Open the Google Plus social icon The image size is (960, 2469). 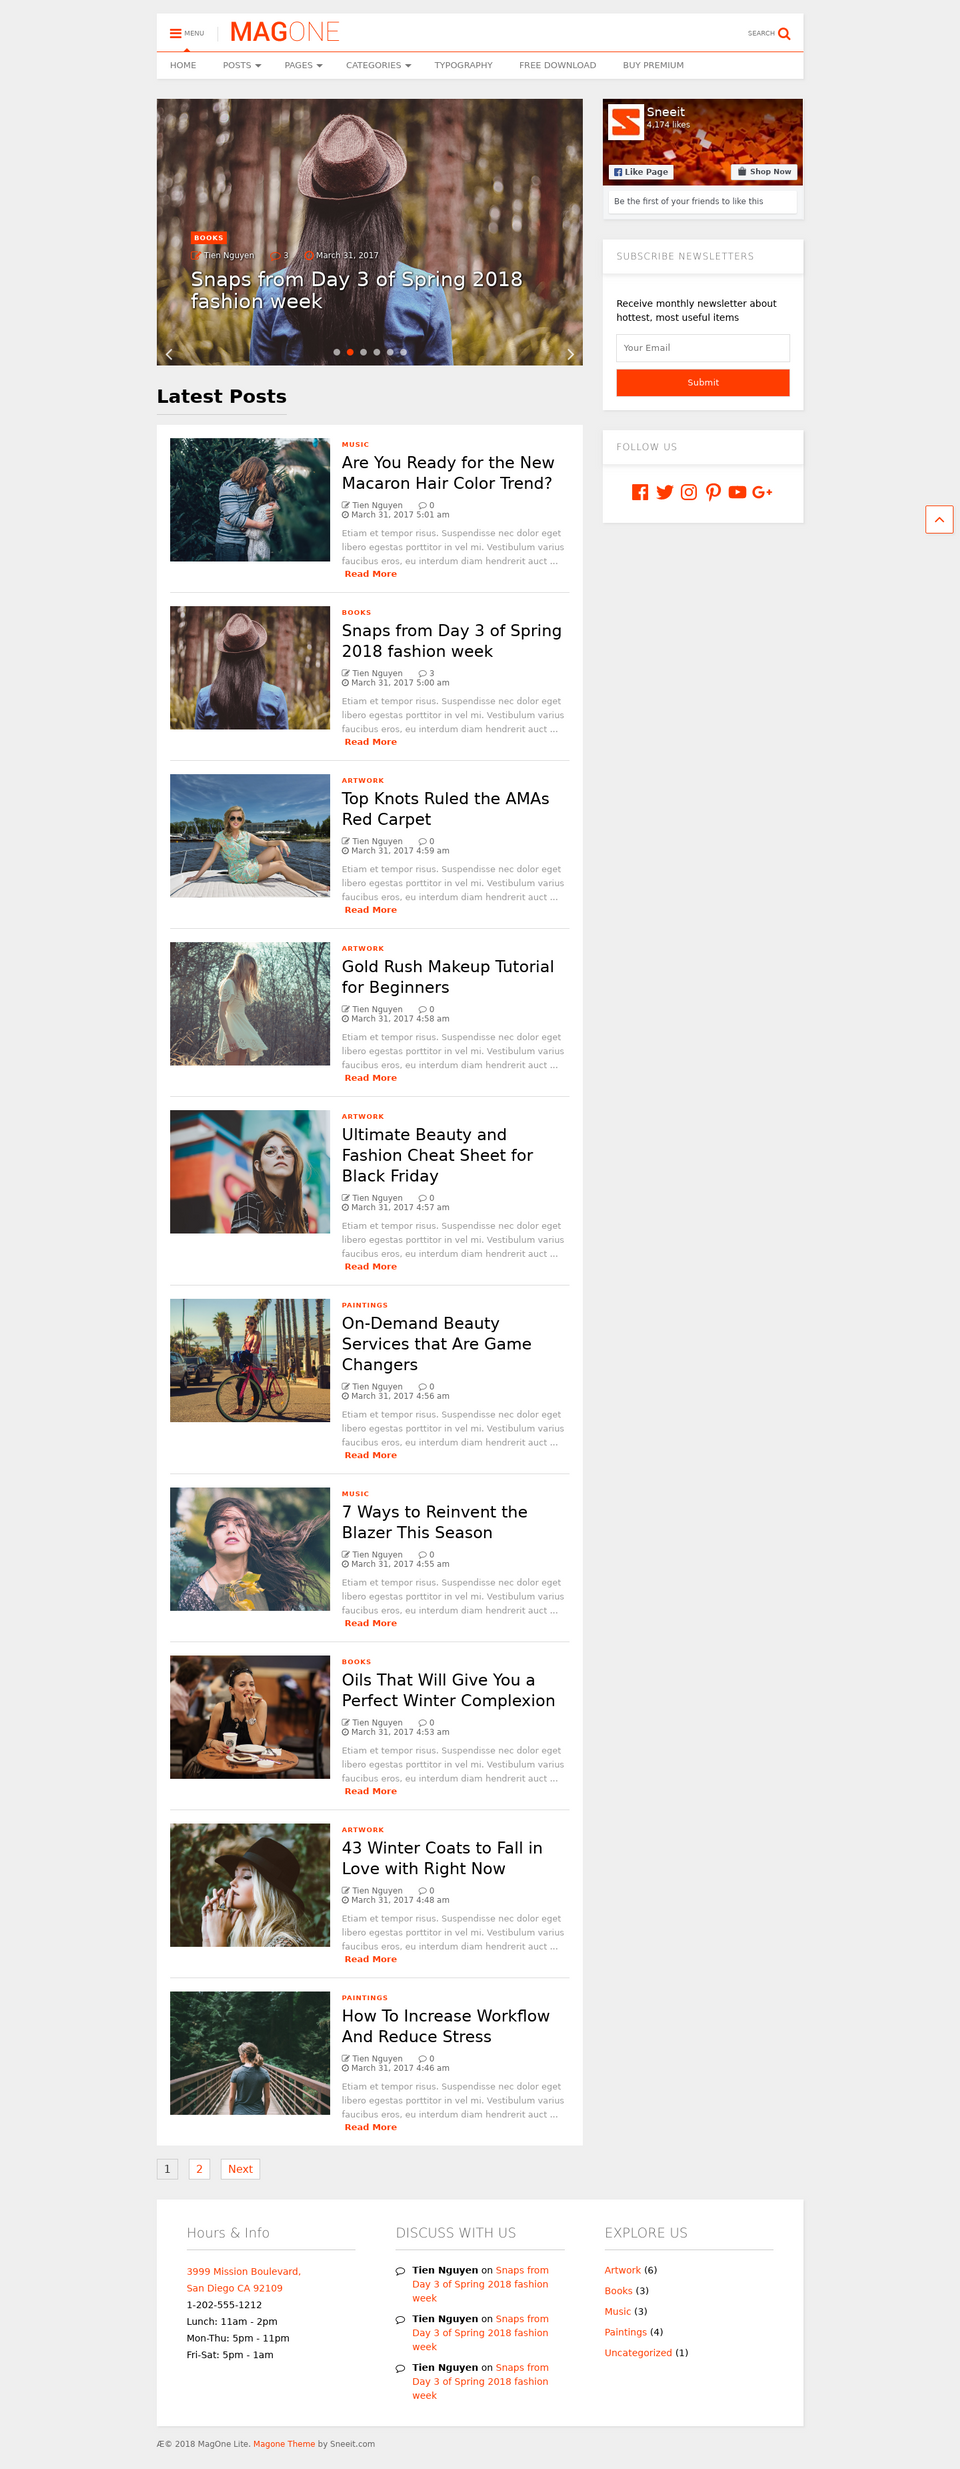pyautogui.click(x=762, y=492)
